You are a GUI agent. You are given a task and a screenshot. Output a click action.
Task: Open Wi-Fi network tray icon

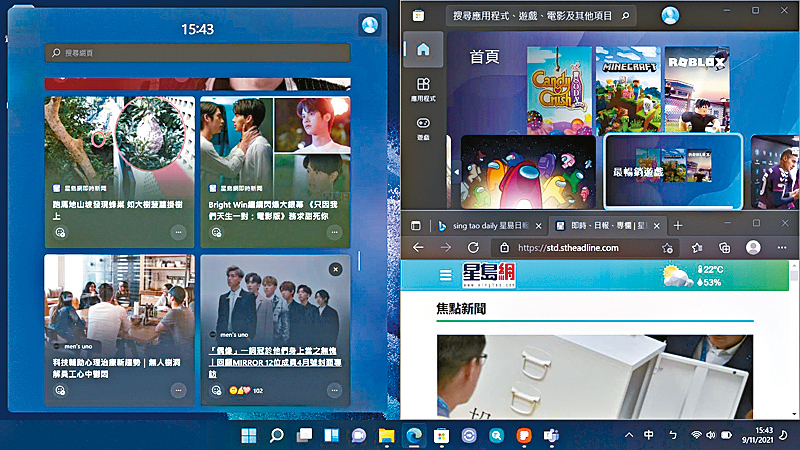(696, 435)
